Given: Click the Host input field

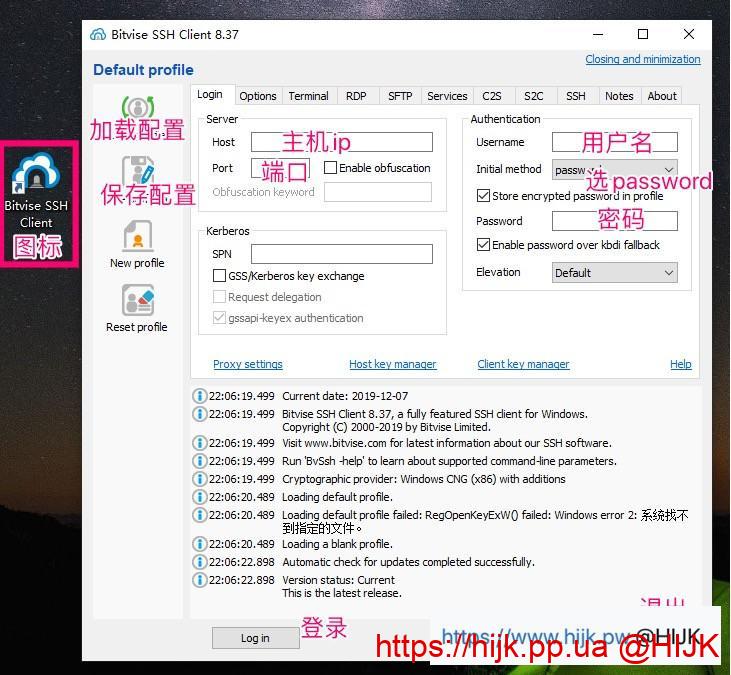Looking at the screenshot, I should click(341, 142).
